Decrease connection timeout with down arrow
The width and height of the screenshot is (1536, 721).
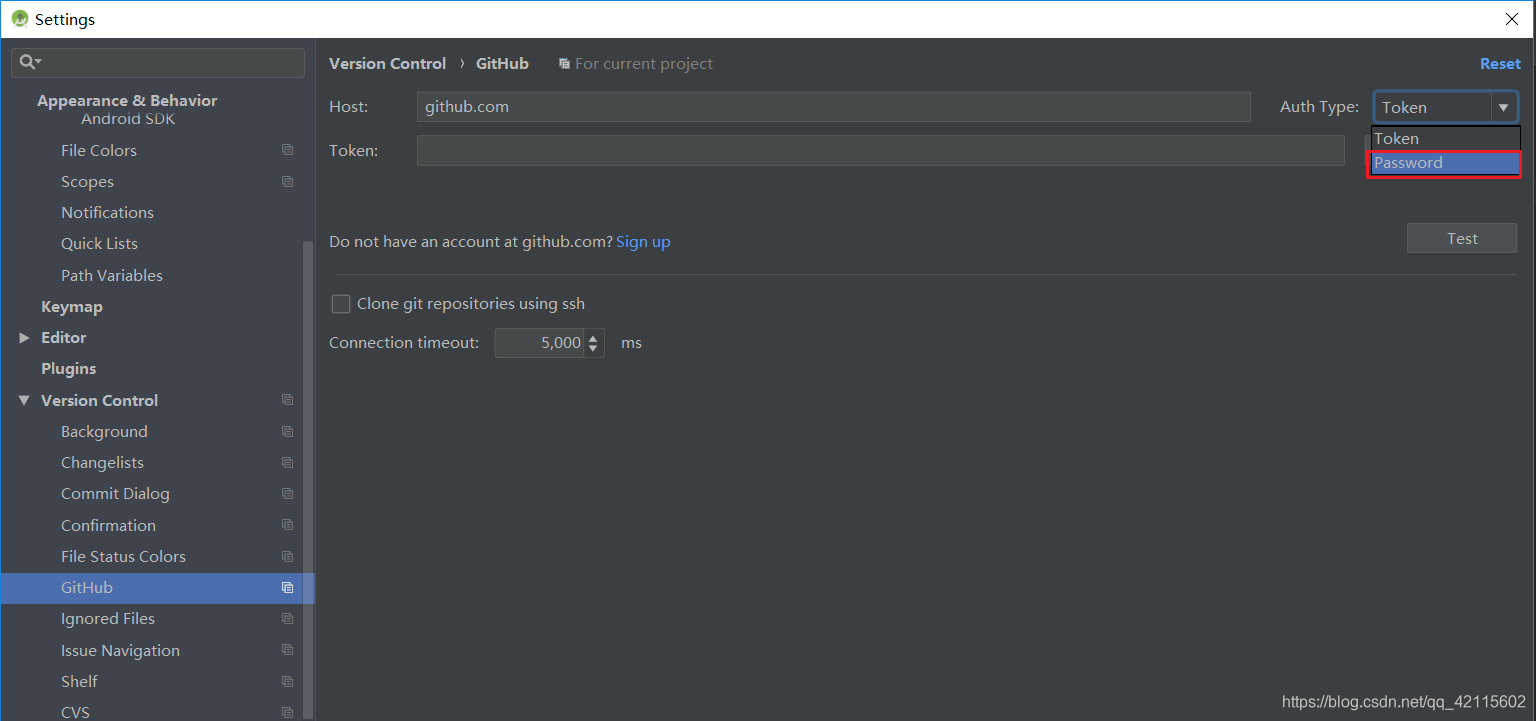[x=594, y=349]
